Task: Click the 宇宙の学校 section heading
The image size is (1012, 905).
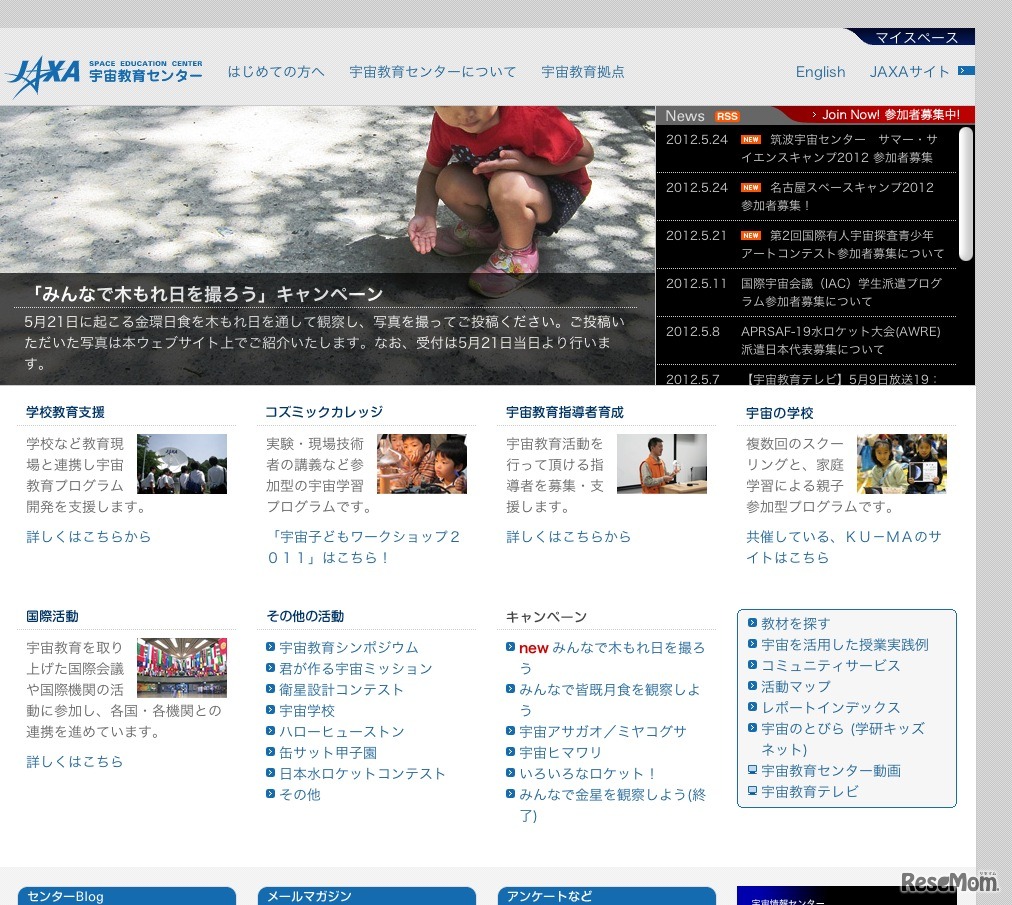Action: click(x=780, y=412)
